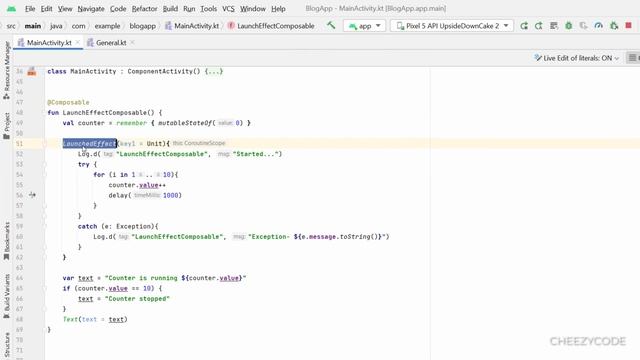Image resolution: width=640 pixels, height=360 pixels.
Task: Click Apply Changes and Restart Activity icon
Action: click(x=539, y=26)
